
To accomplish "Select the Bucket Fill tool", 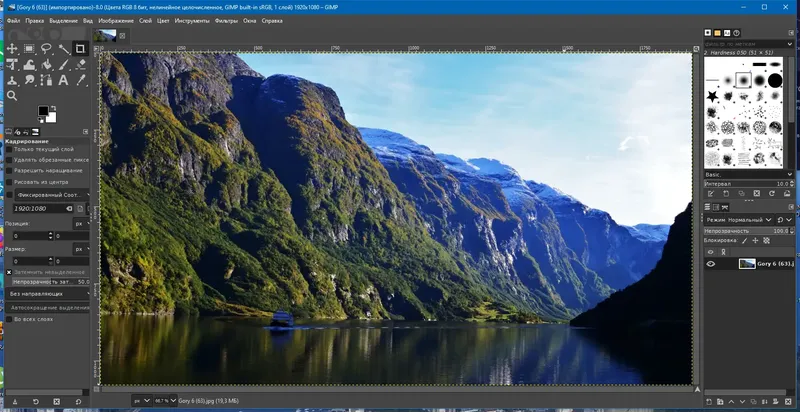I will 46,65.
